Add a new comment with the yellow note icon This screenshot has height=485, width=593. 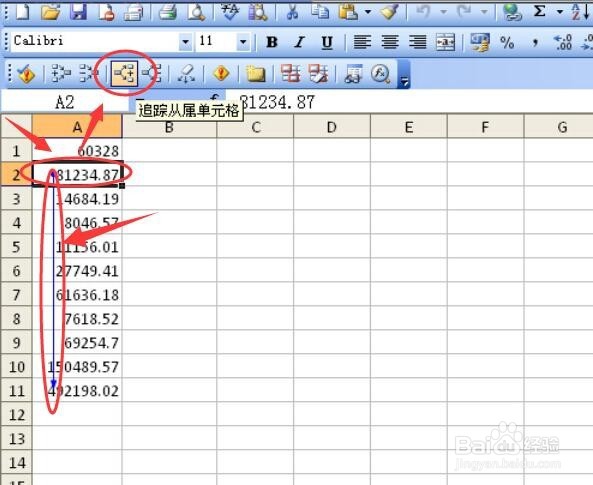click(256, 73)
